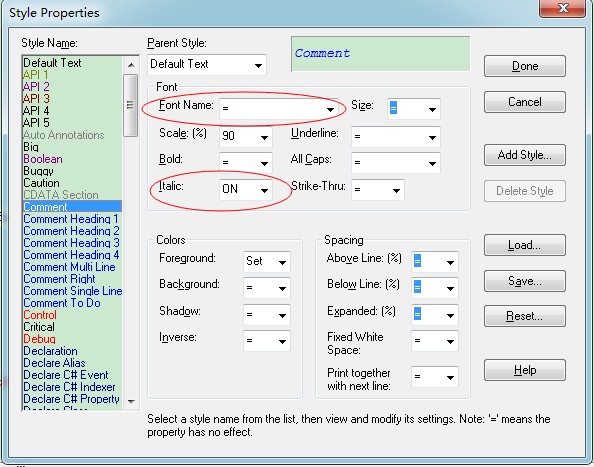The height and width of the screenshot is (467, 594).
Task: Close the Style Properties dialog
Action: (x=563, y=8)
